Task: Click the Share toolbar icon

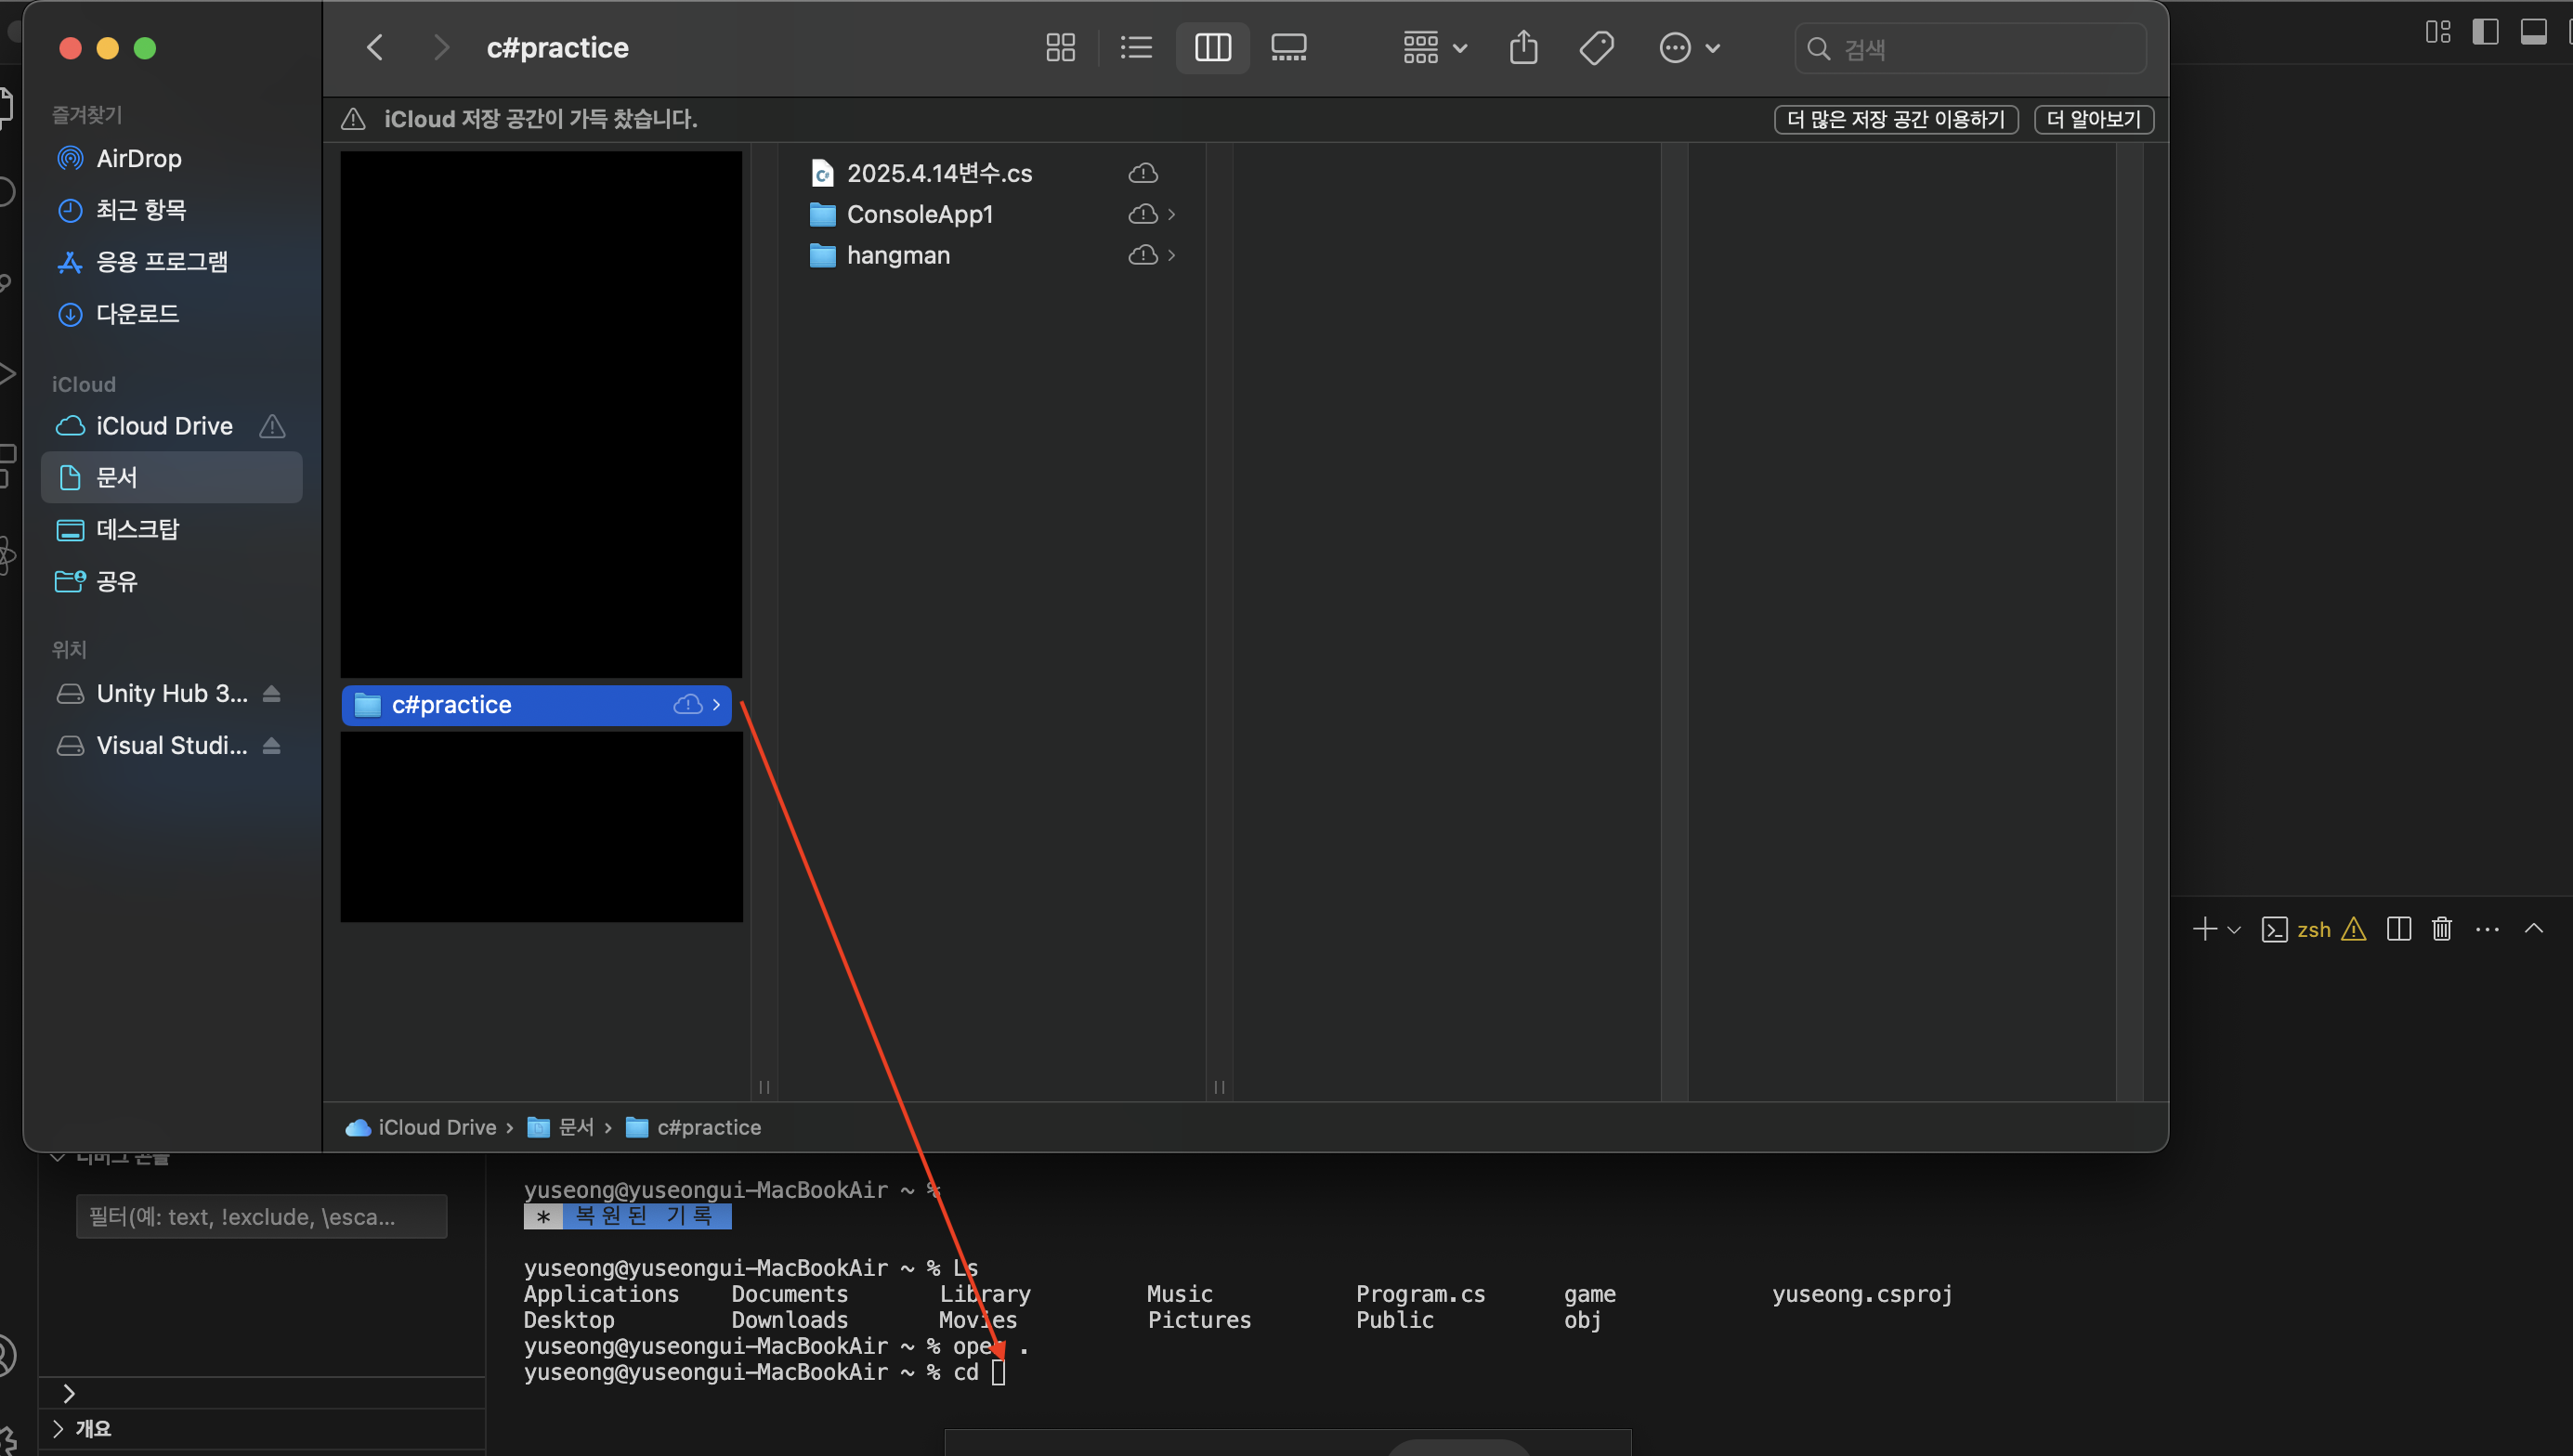Action: pyautogui.click(x=1523, y=47)
